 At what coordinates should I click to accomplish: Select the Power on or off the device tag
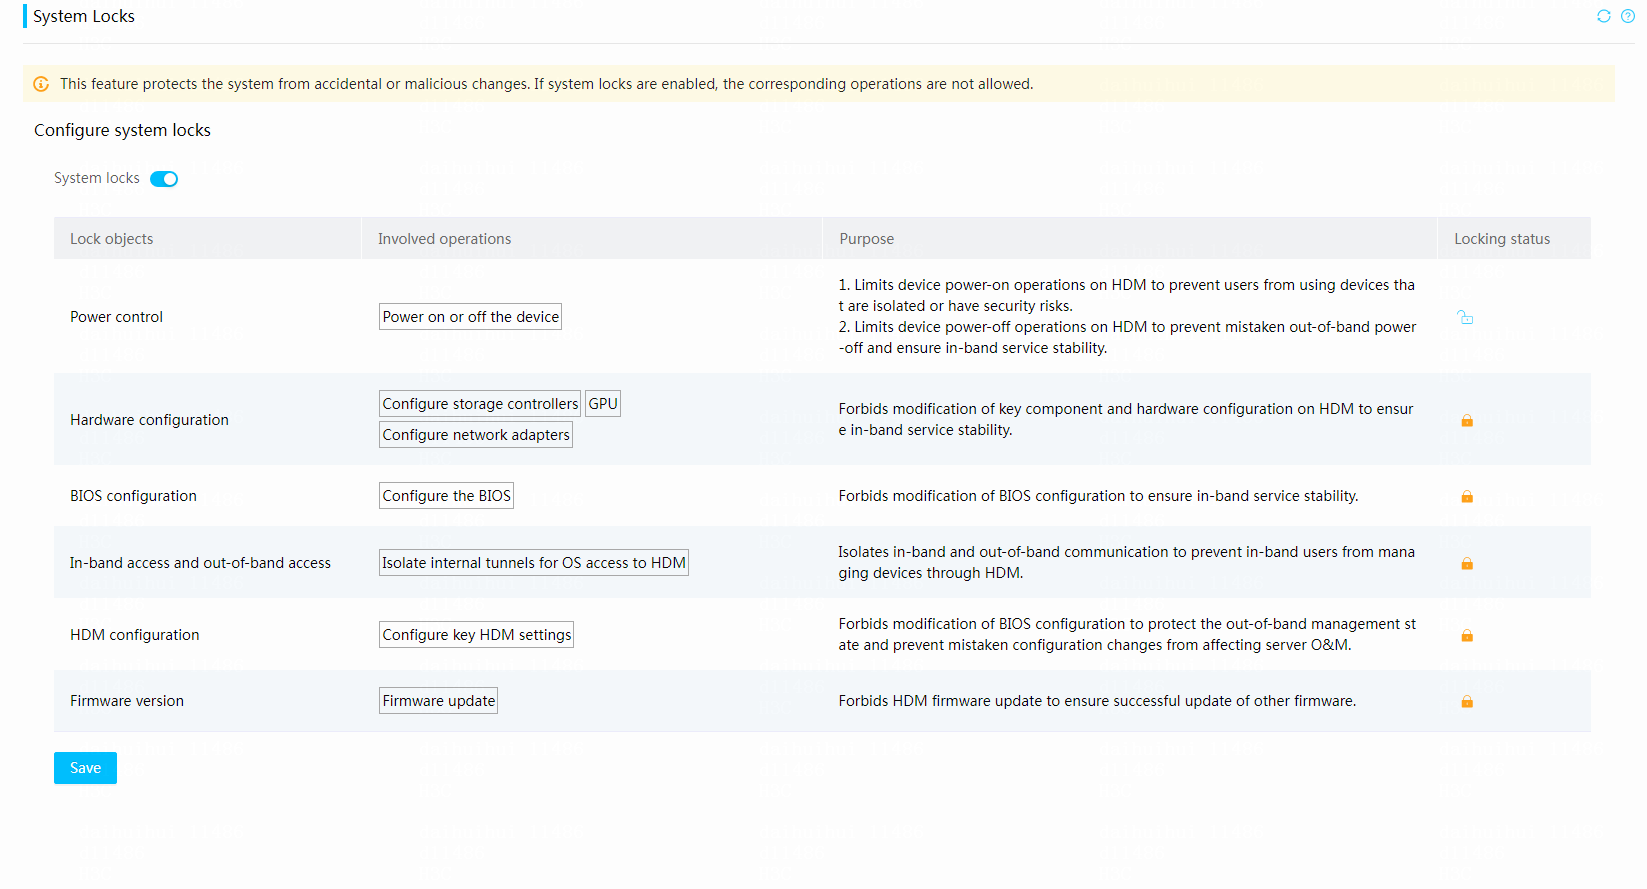click(470, 317)
